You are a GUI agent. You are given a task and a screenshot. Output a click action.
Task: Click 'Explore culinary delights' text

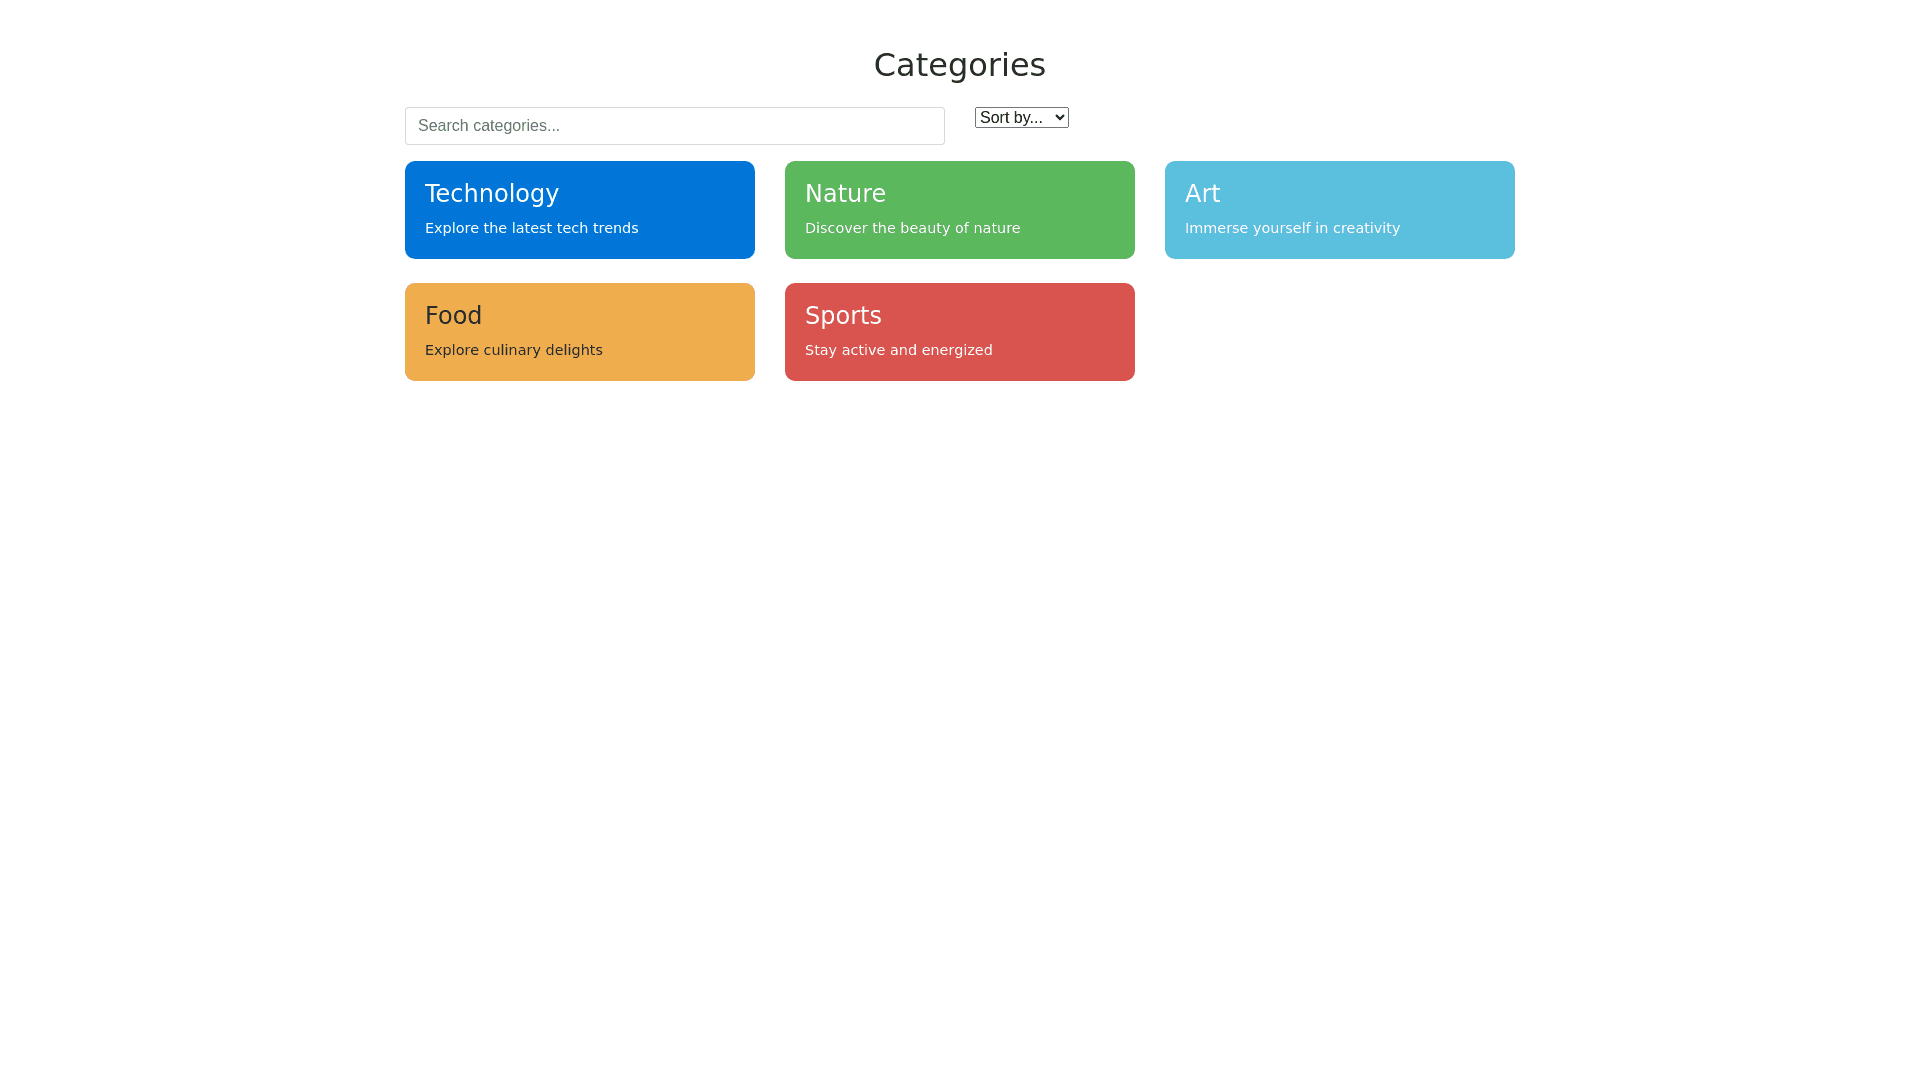pyautogui.click(x=513, y=350)
